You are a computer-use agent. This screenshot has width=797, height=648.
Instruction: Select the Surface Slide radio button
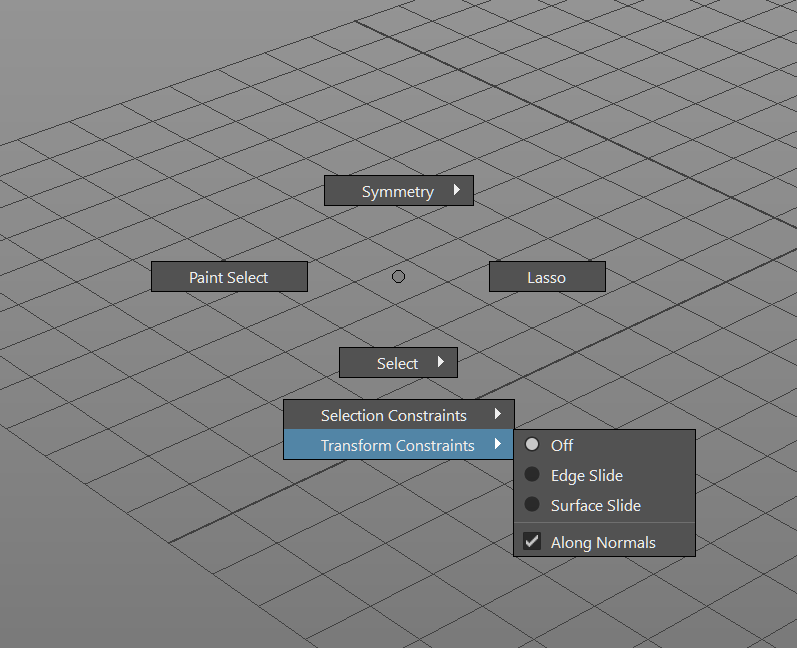(532, 504)
